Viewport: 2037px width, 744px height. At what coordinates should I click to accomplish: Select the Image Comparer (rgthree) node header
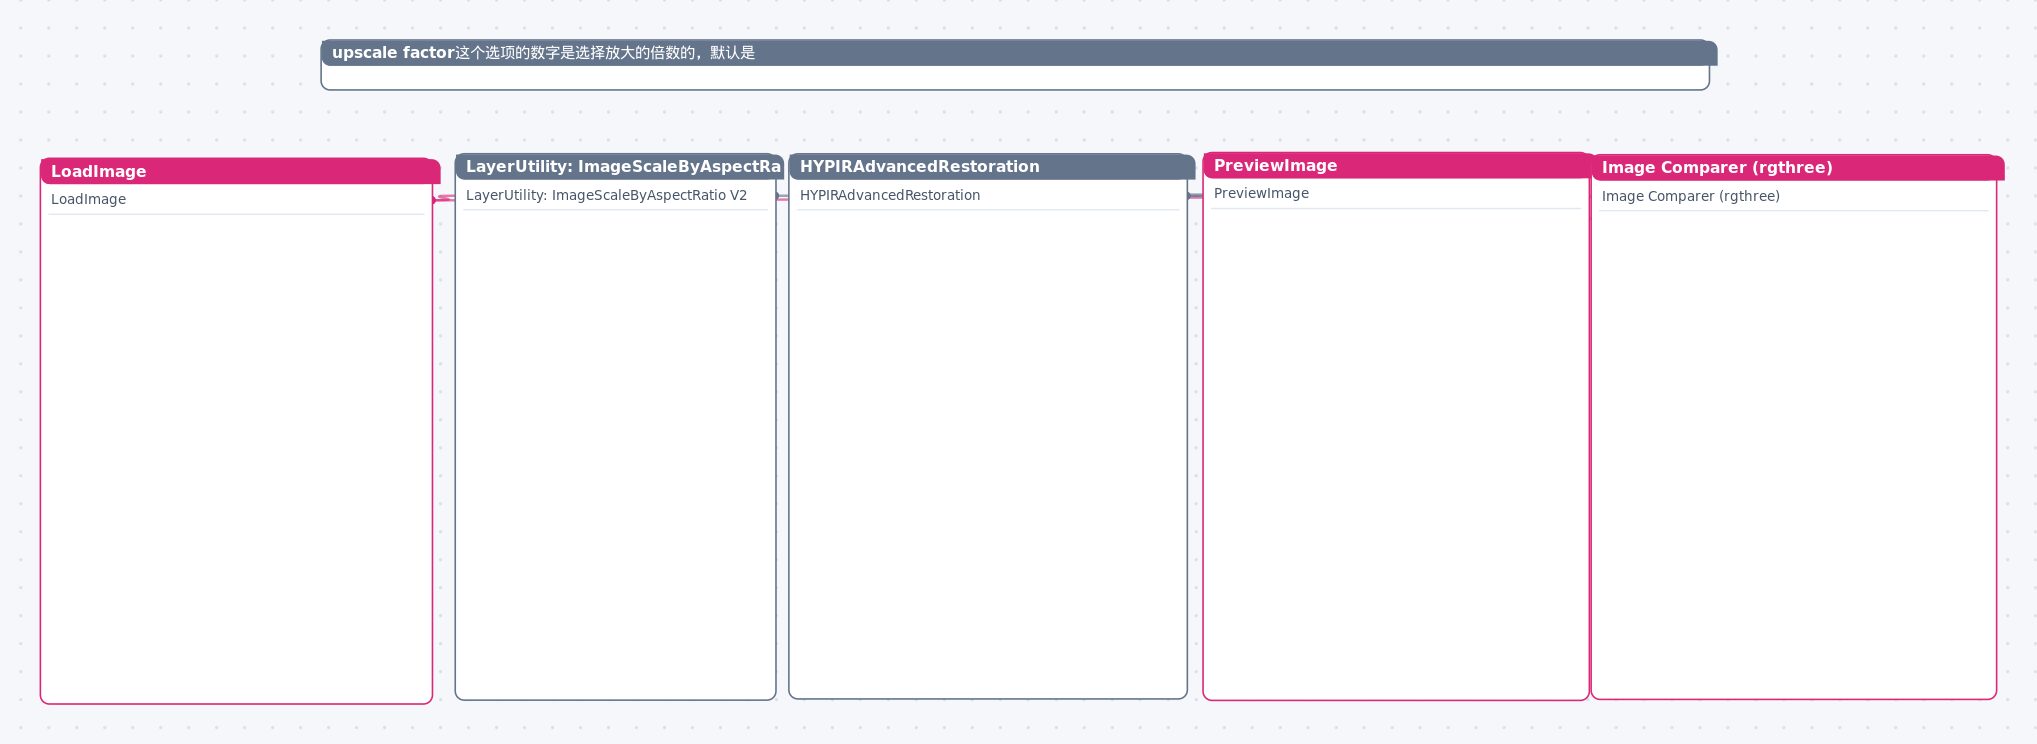coord(1798,168)
